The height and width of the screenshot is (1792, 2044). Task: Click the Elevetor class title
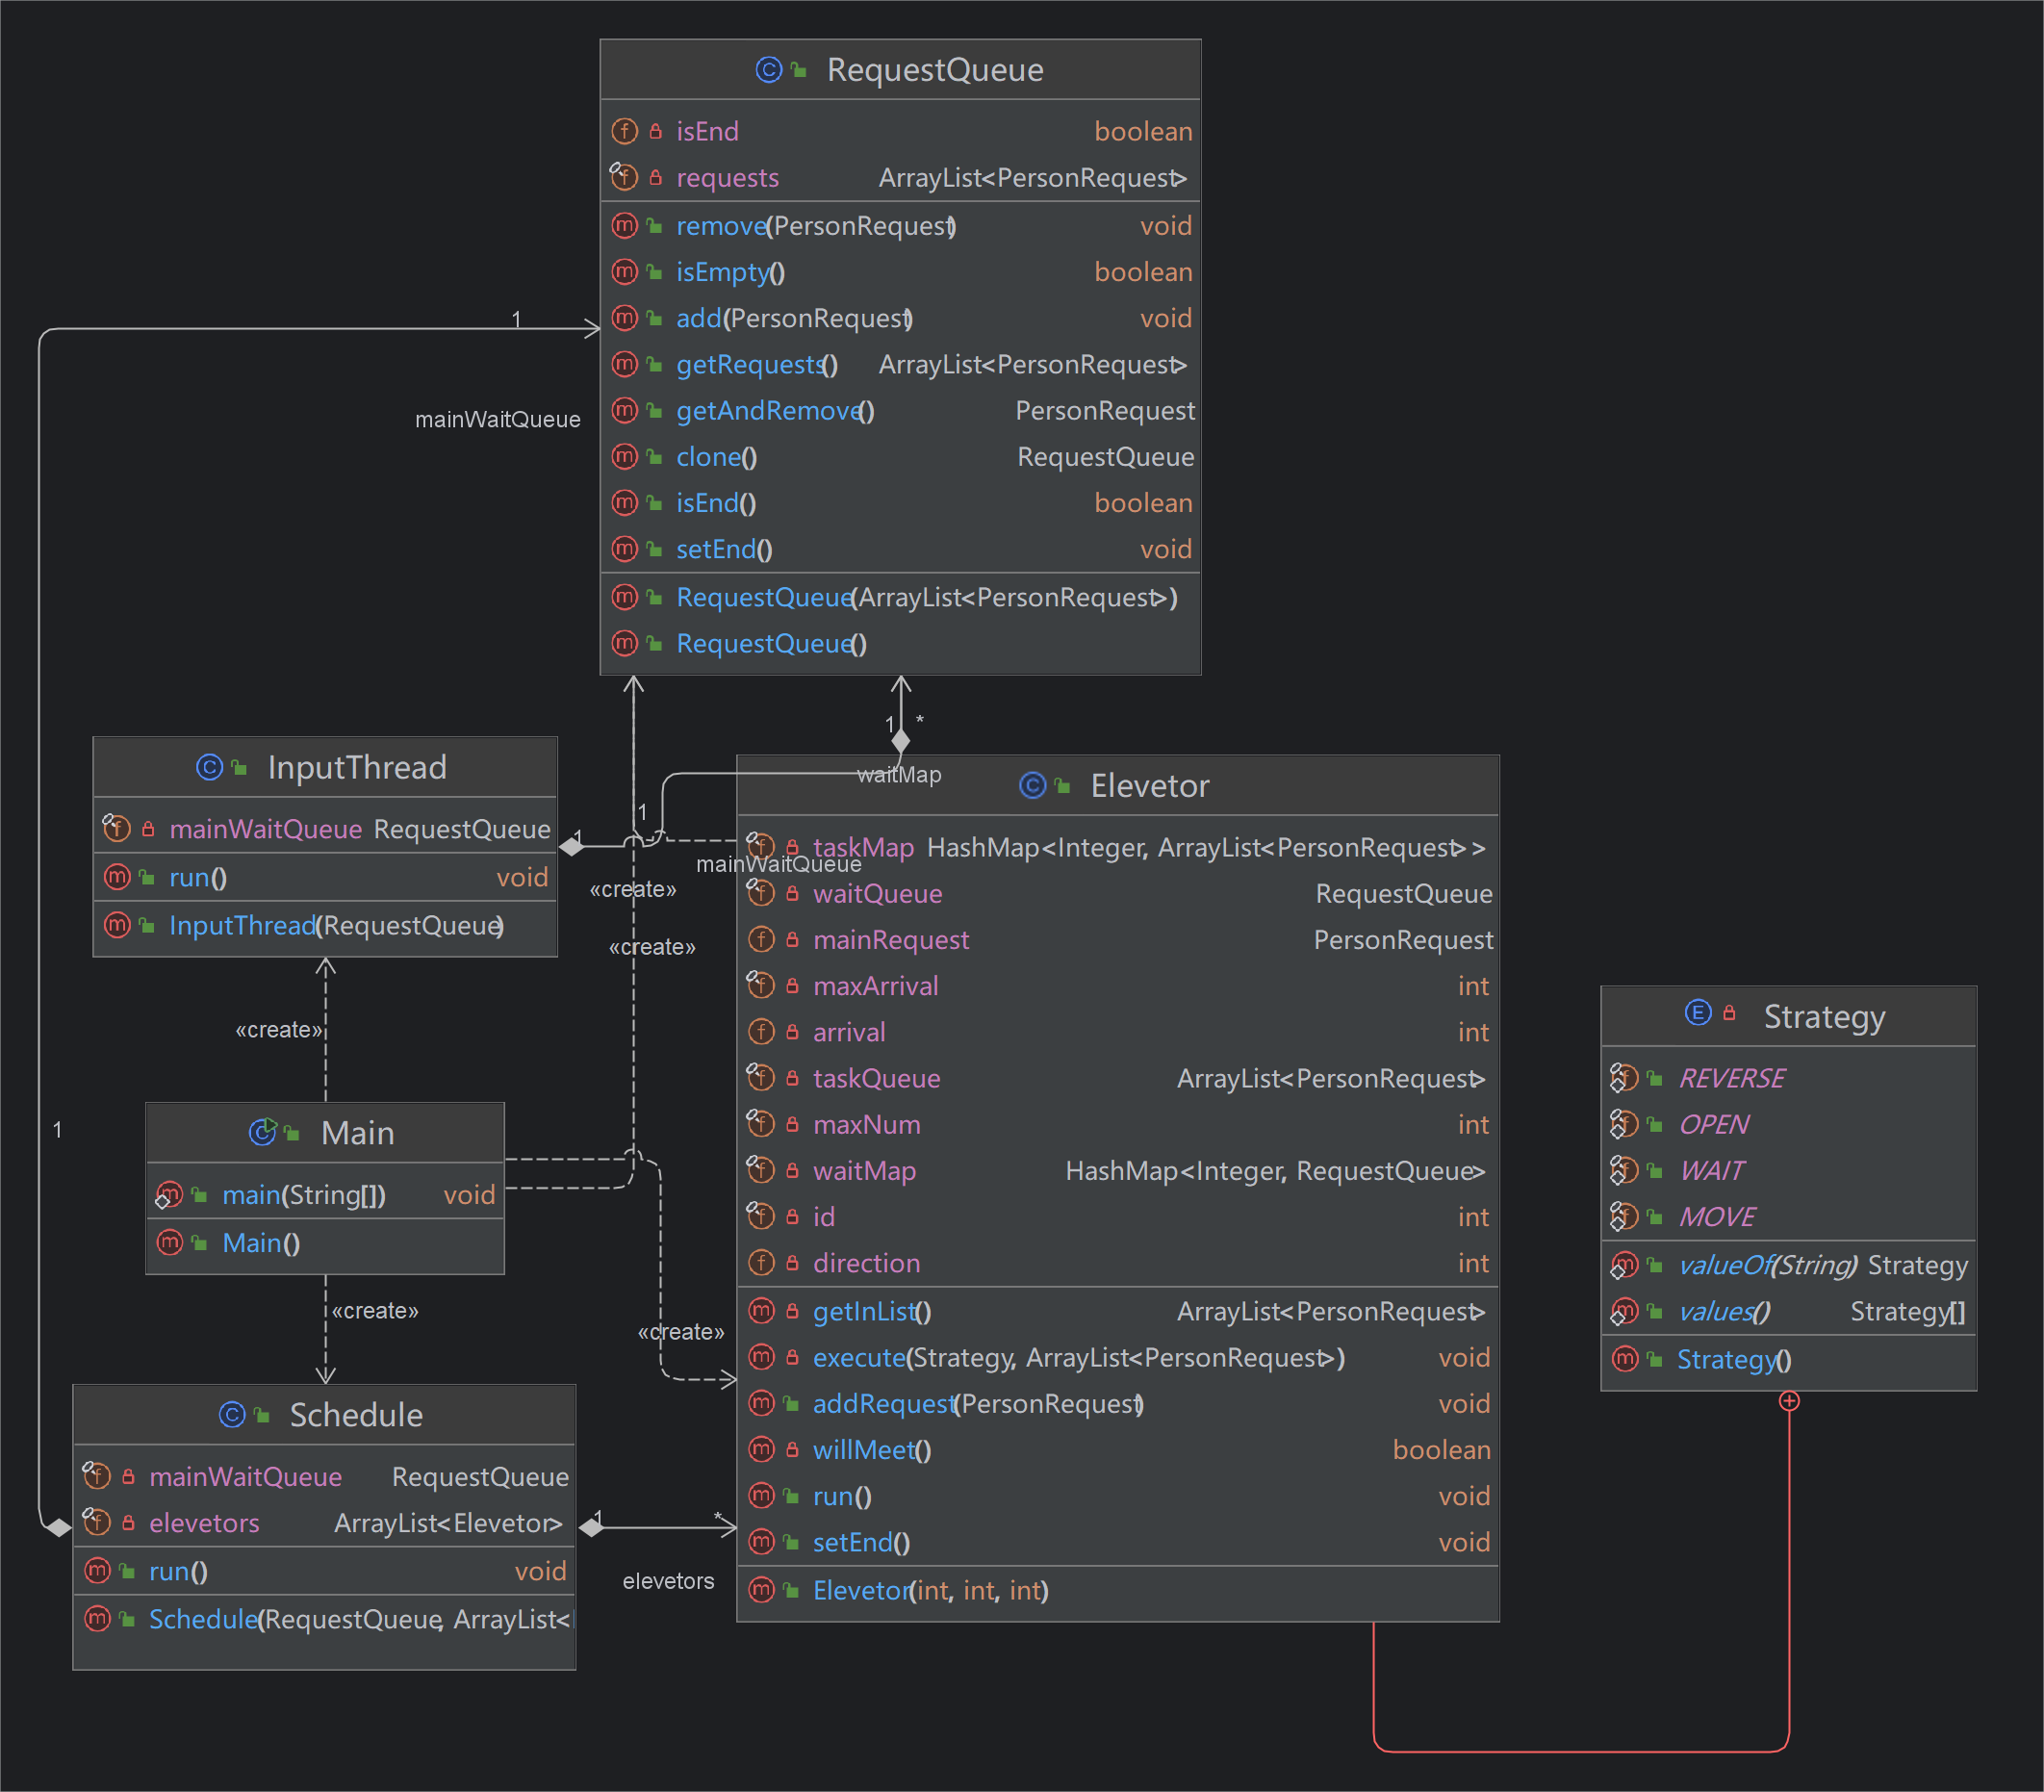1149,786
